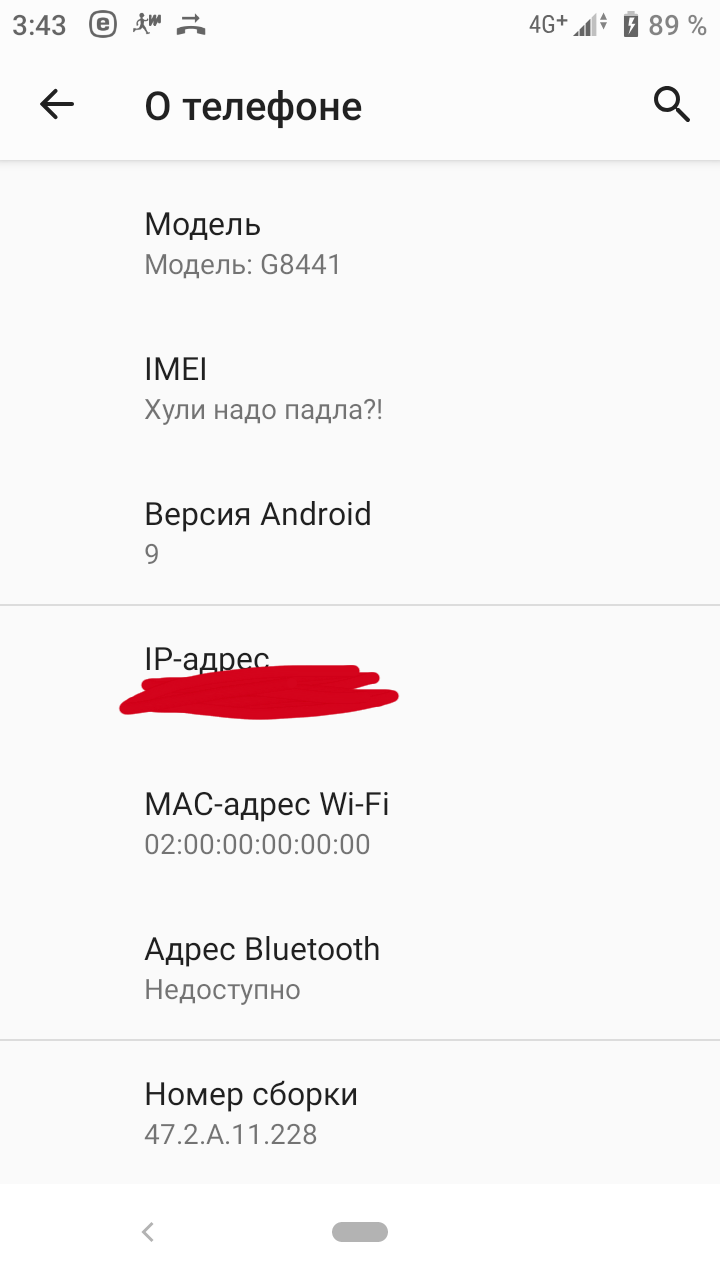Screen dimensions: 720x1280
Task: Tap the 4G+ signal indicator
Action: (548, 25)
